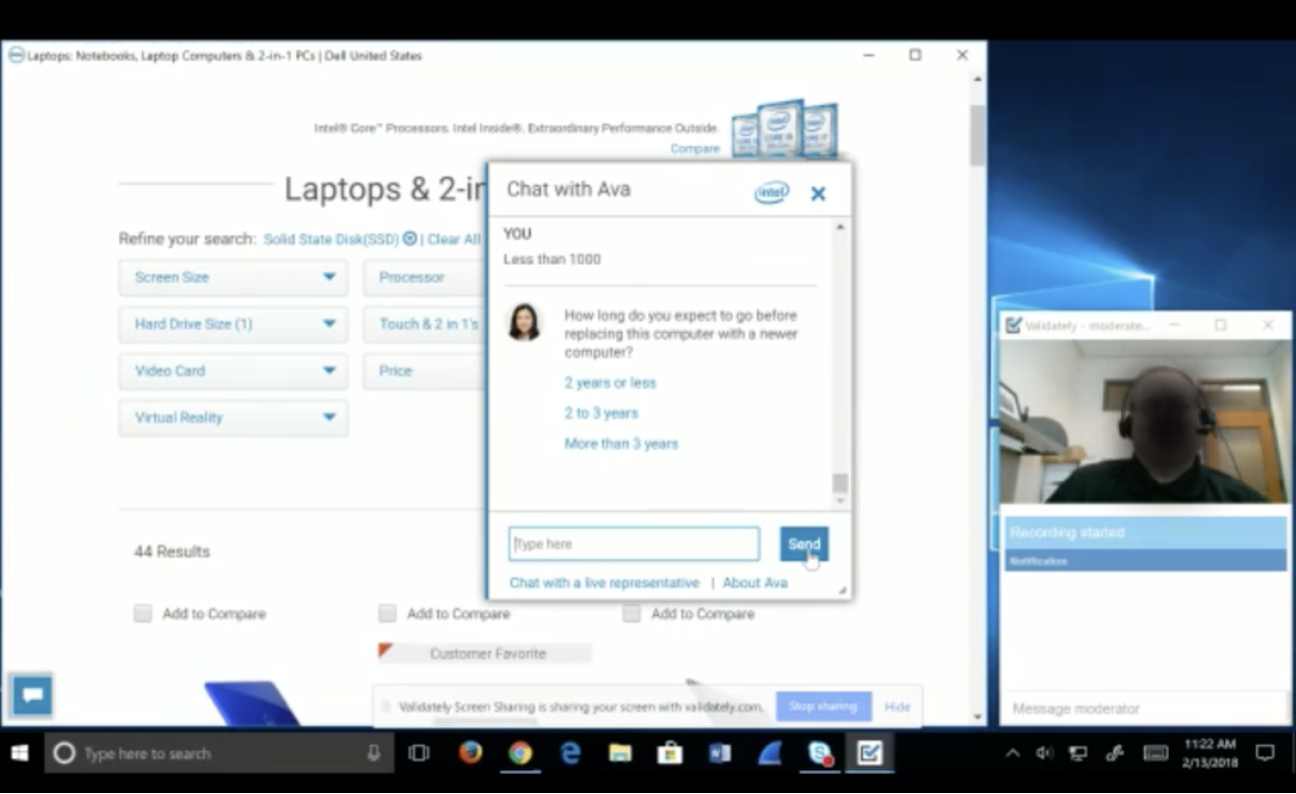
Task: Open Task View on the taskbar
Action: pyautogui.click(x=419, y=753)
